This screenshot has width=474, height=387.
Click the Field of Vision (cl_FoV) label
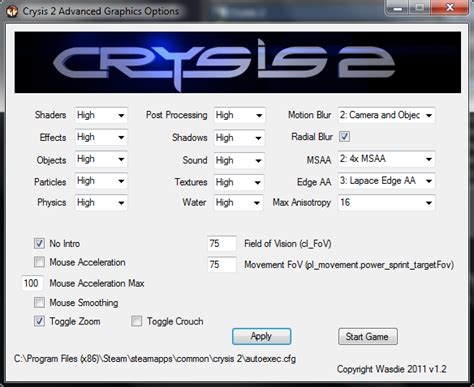[288, 244]
